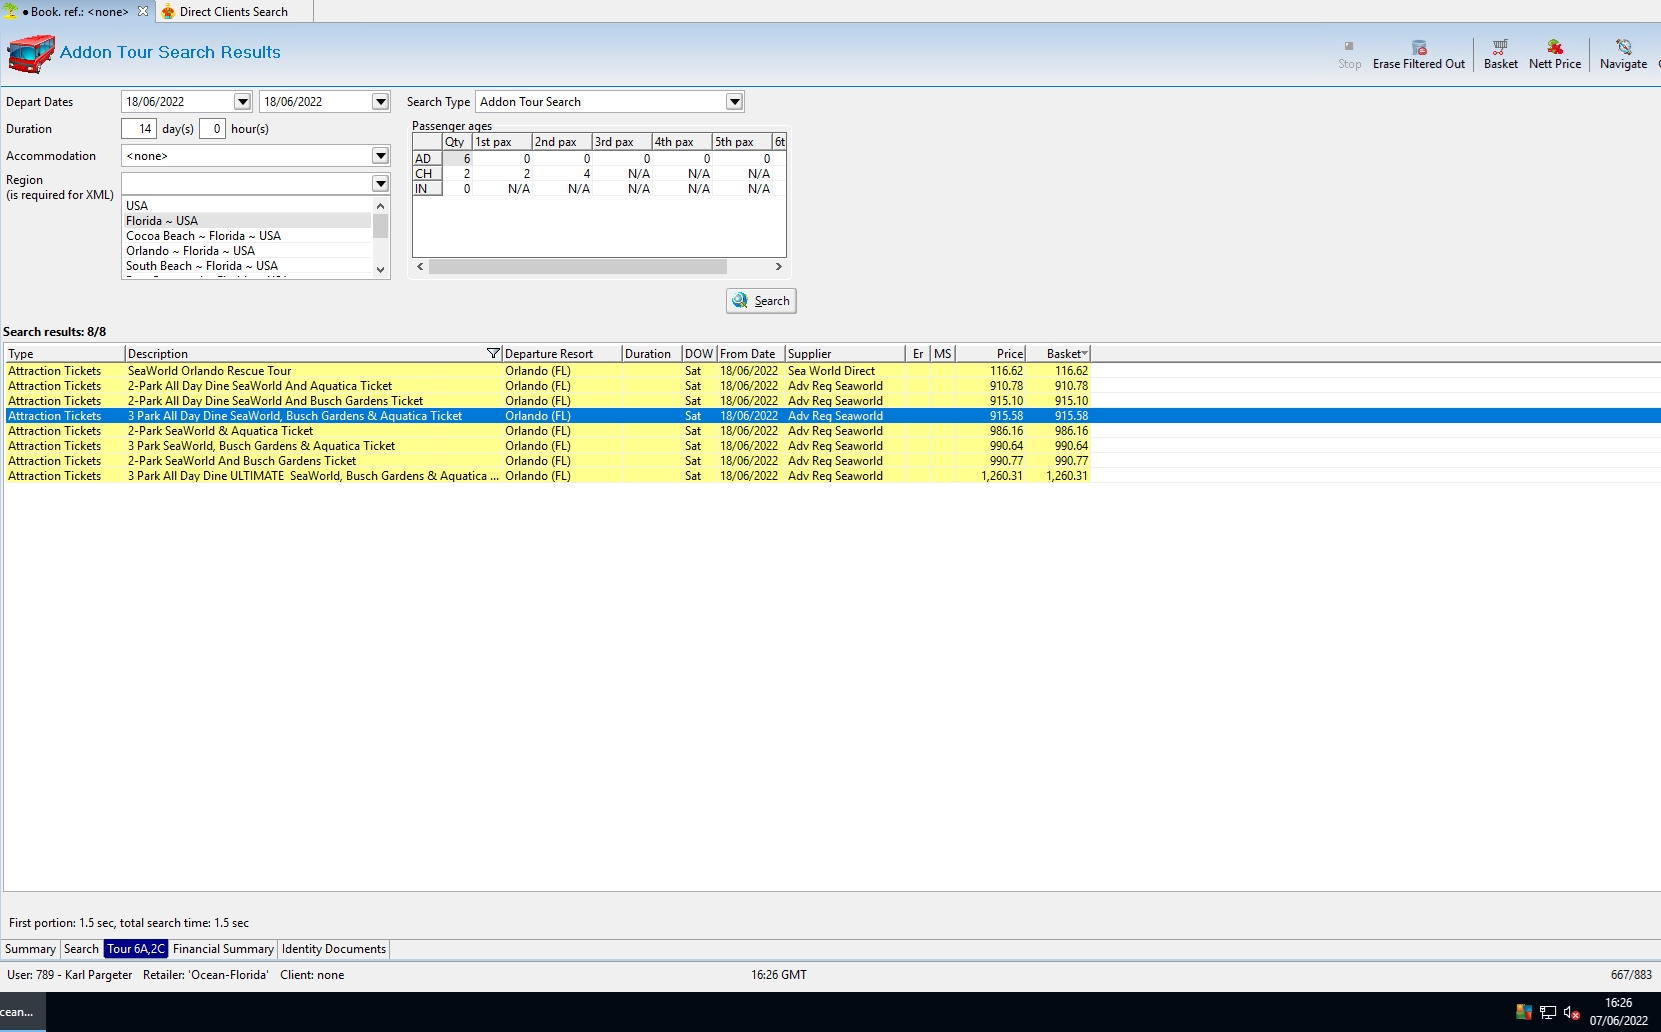Open the Identity Documents tab
The height and width of the screenshot is (1032, 1661).
click(x=334, y=949)
